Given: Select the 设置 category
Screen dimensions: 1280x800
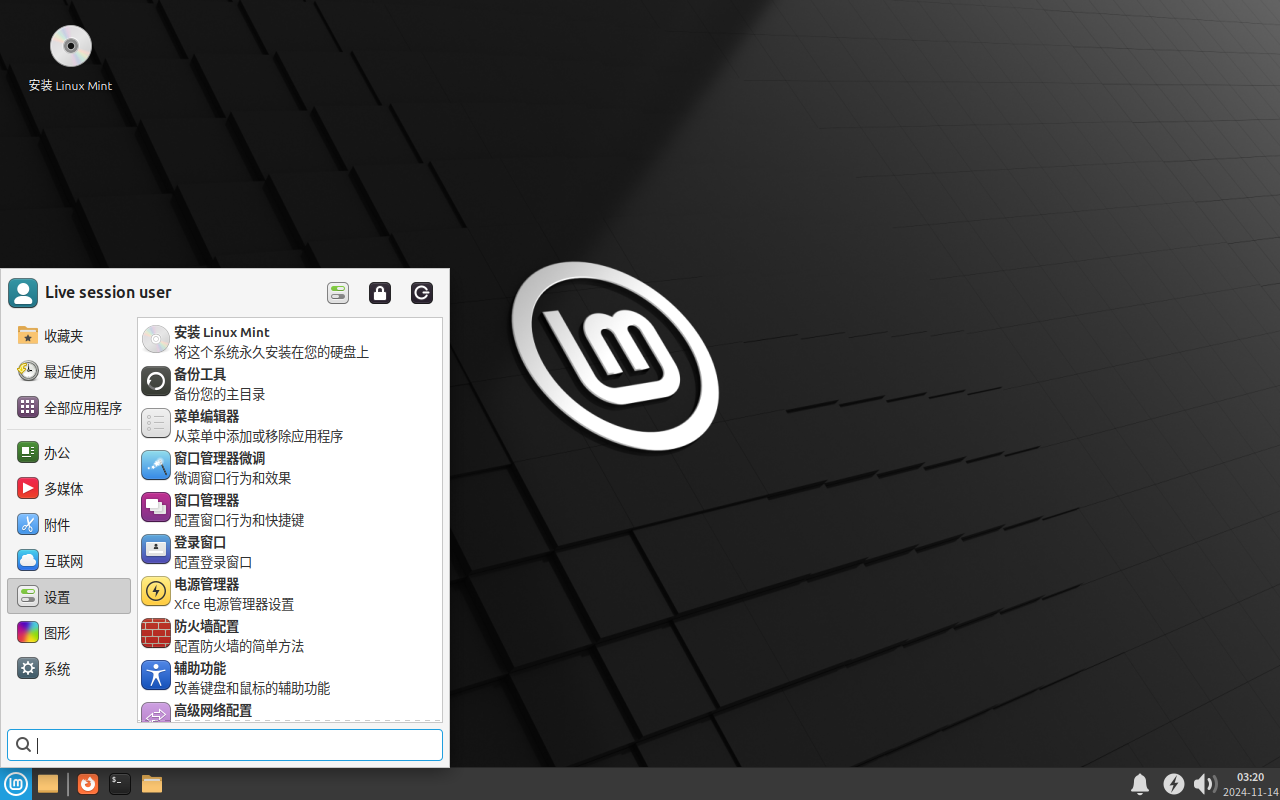Looking at the screenshot, I should [x=69, y=596].
